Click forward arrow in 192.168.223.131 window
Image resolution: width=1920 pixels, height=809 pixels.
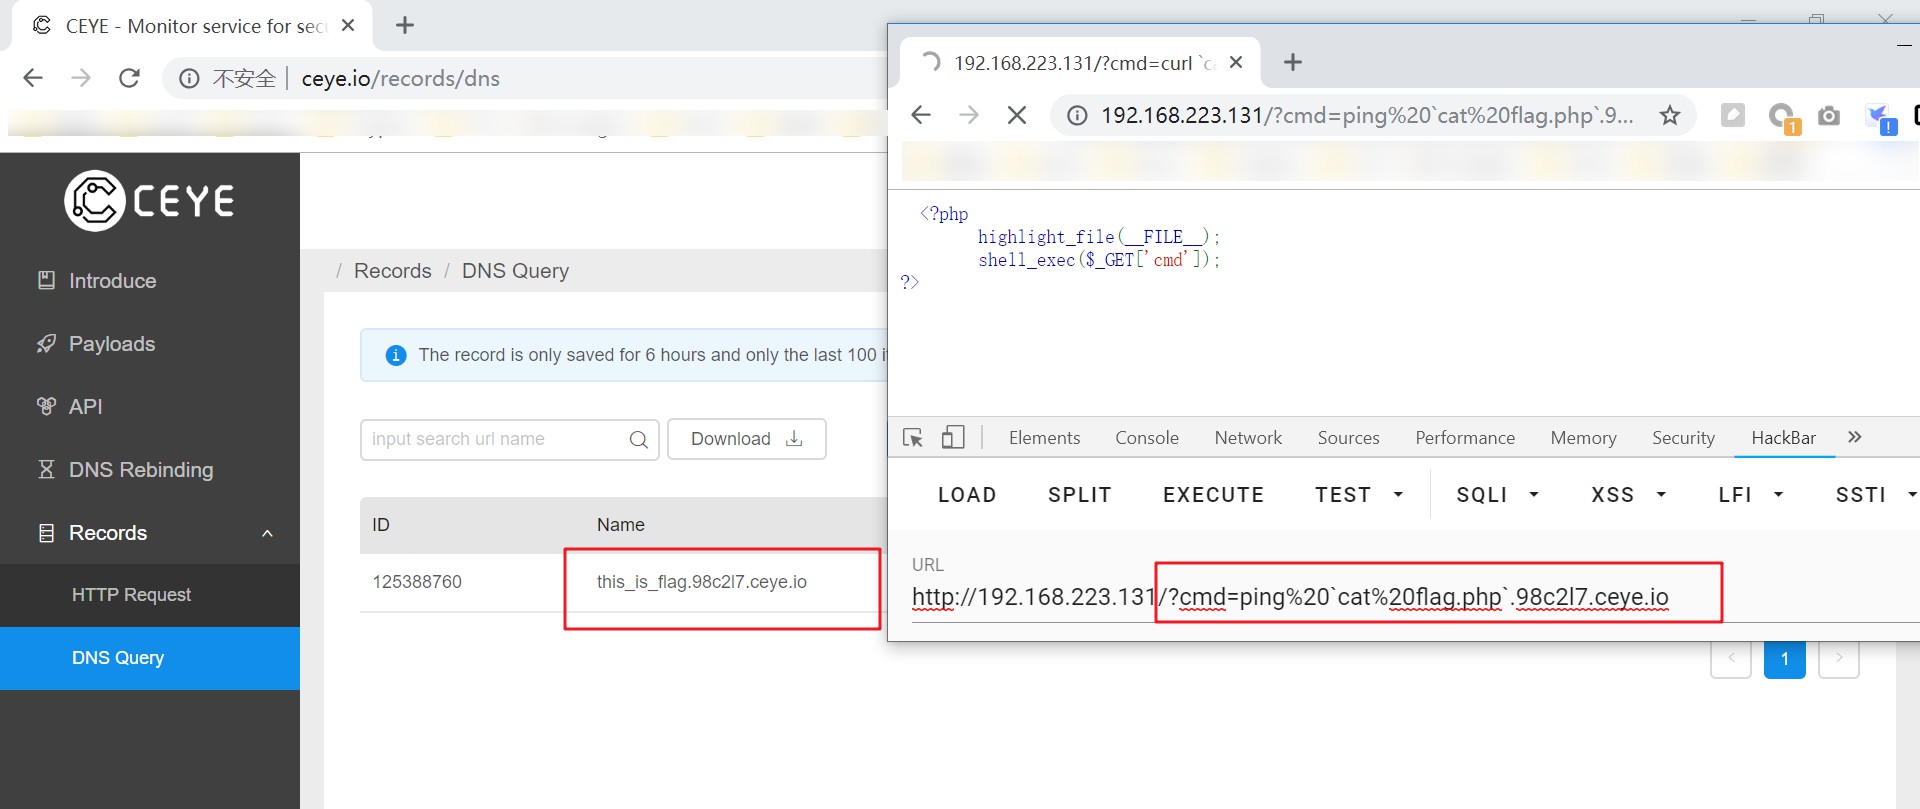pos(969,115)
